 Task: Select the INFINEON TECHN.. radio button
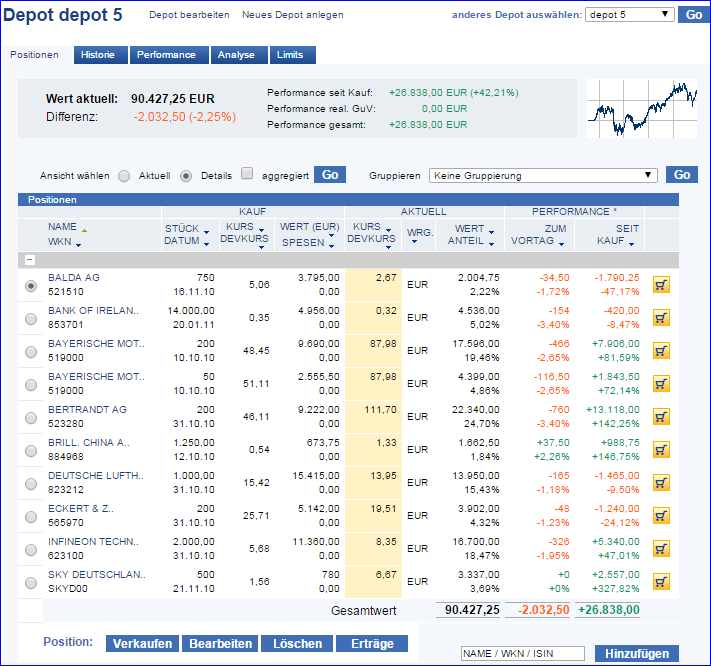[x=31, y=550]
